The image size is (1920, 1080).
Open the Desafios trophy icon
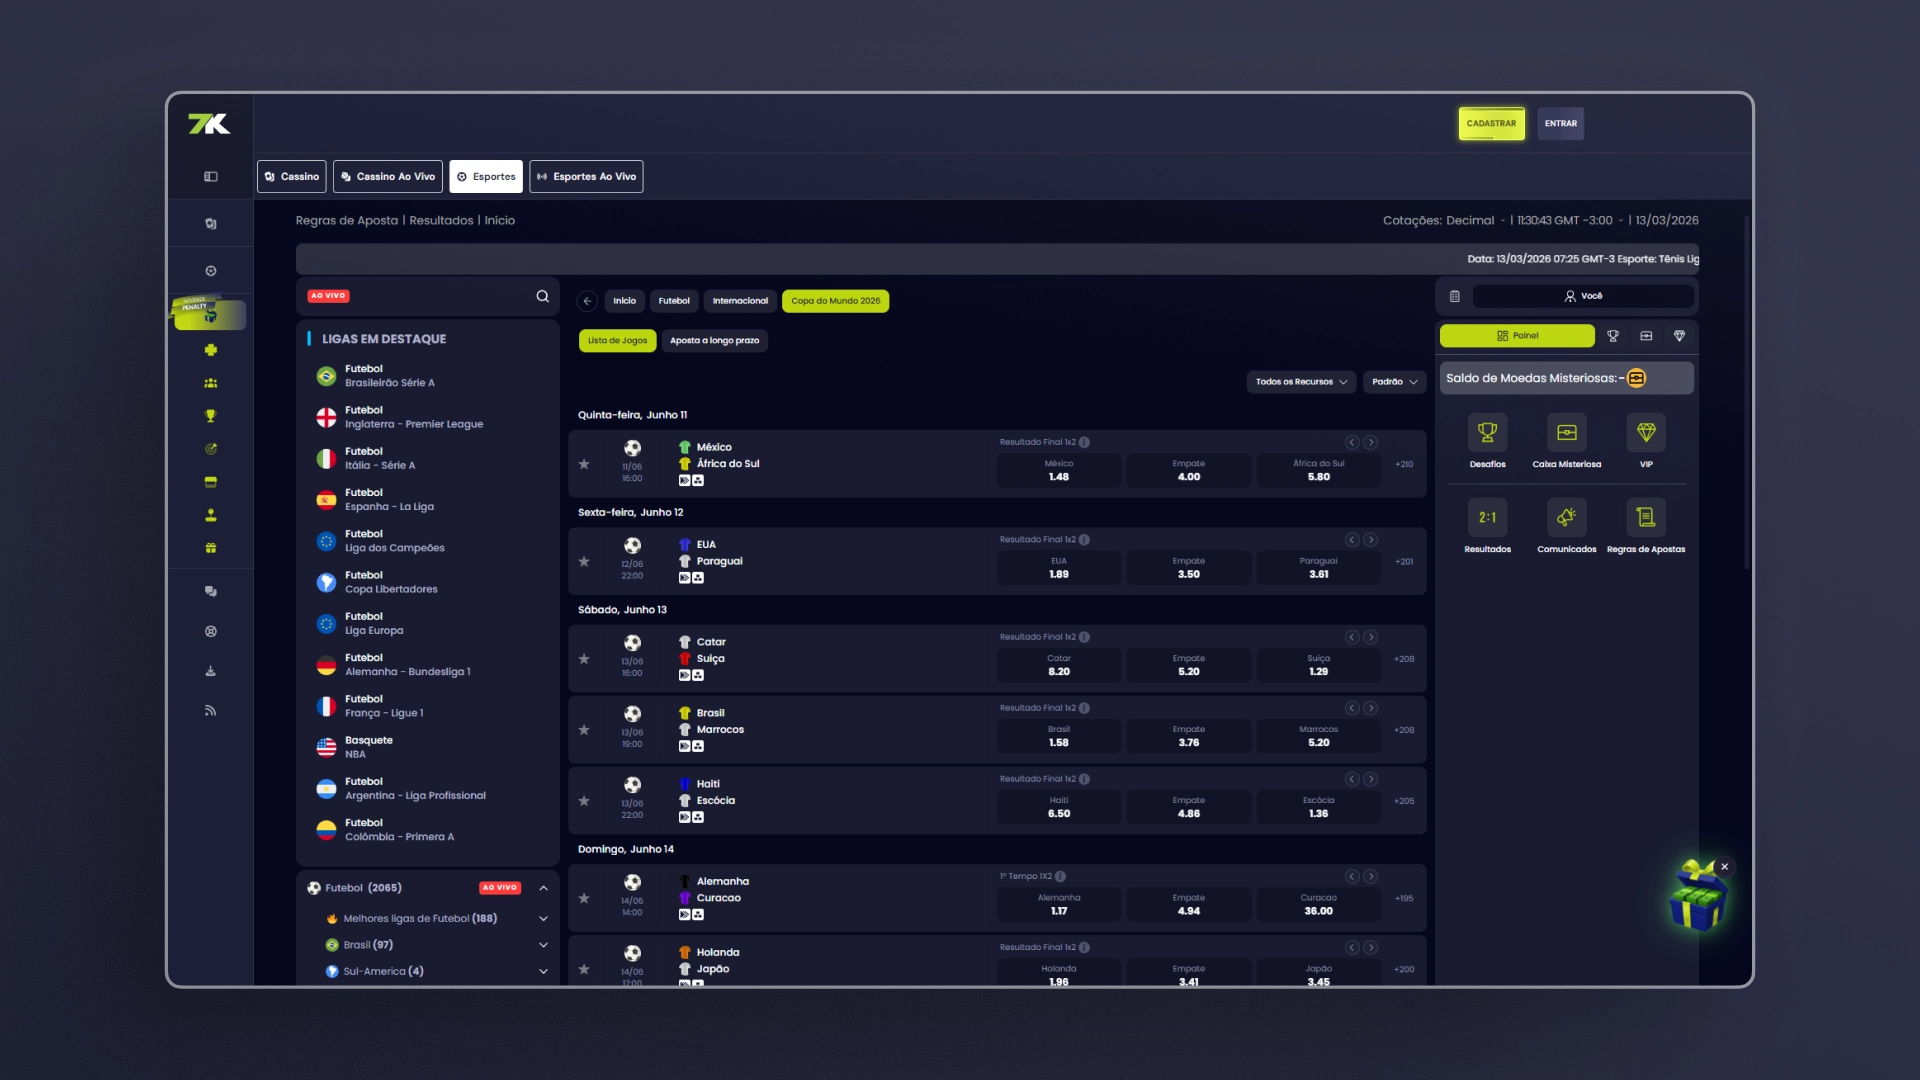tap(1487, 433)
